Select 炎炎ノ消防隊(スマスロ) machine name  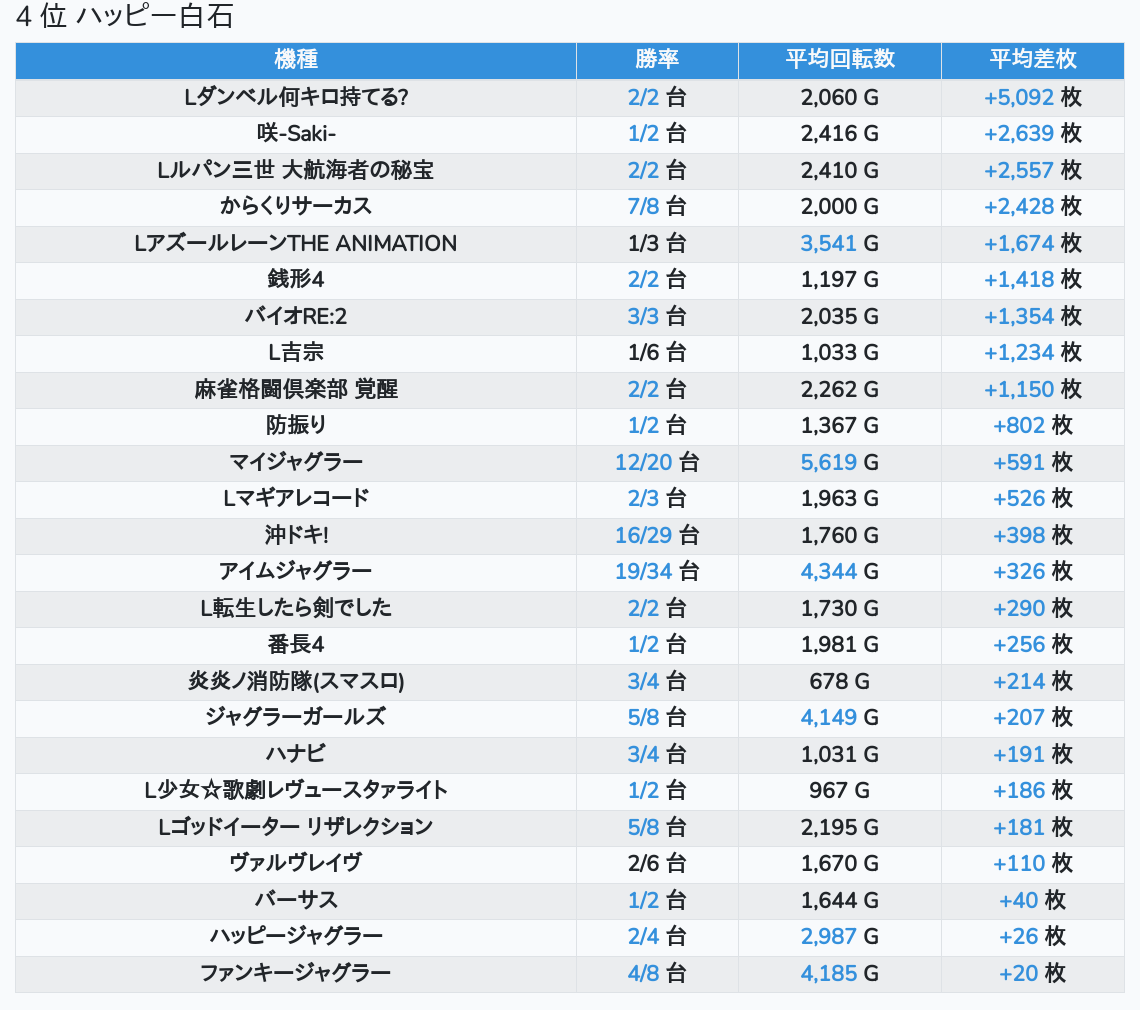[296, 681]
